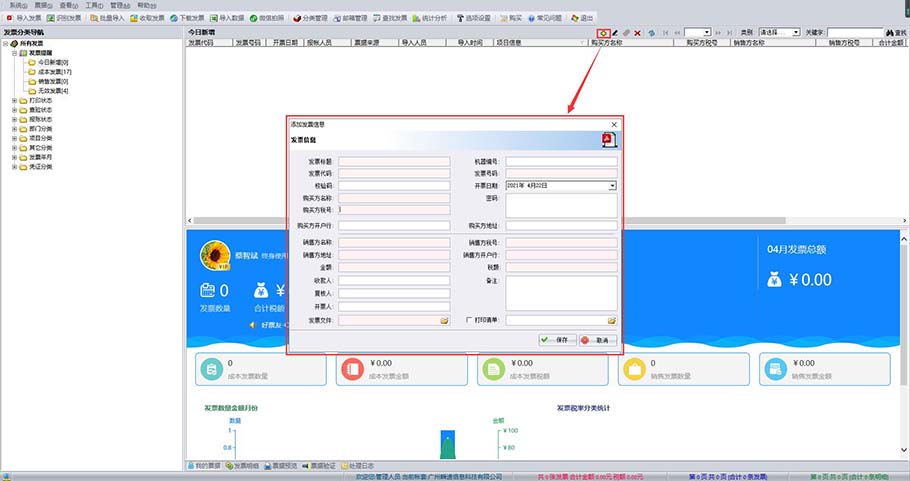Open 微信拍照 from the toolbar

265,18
